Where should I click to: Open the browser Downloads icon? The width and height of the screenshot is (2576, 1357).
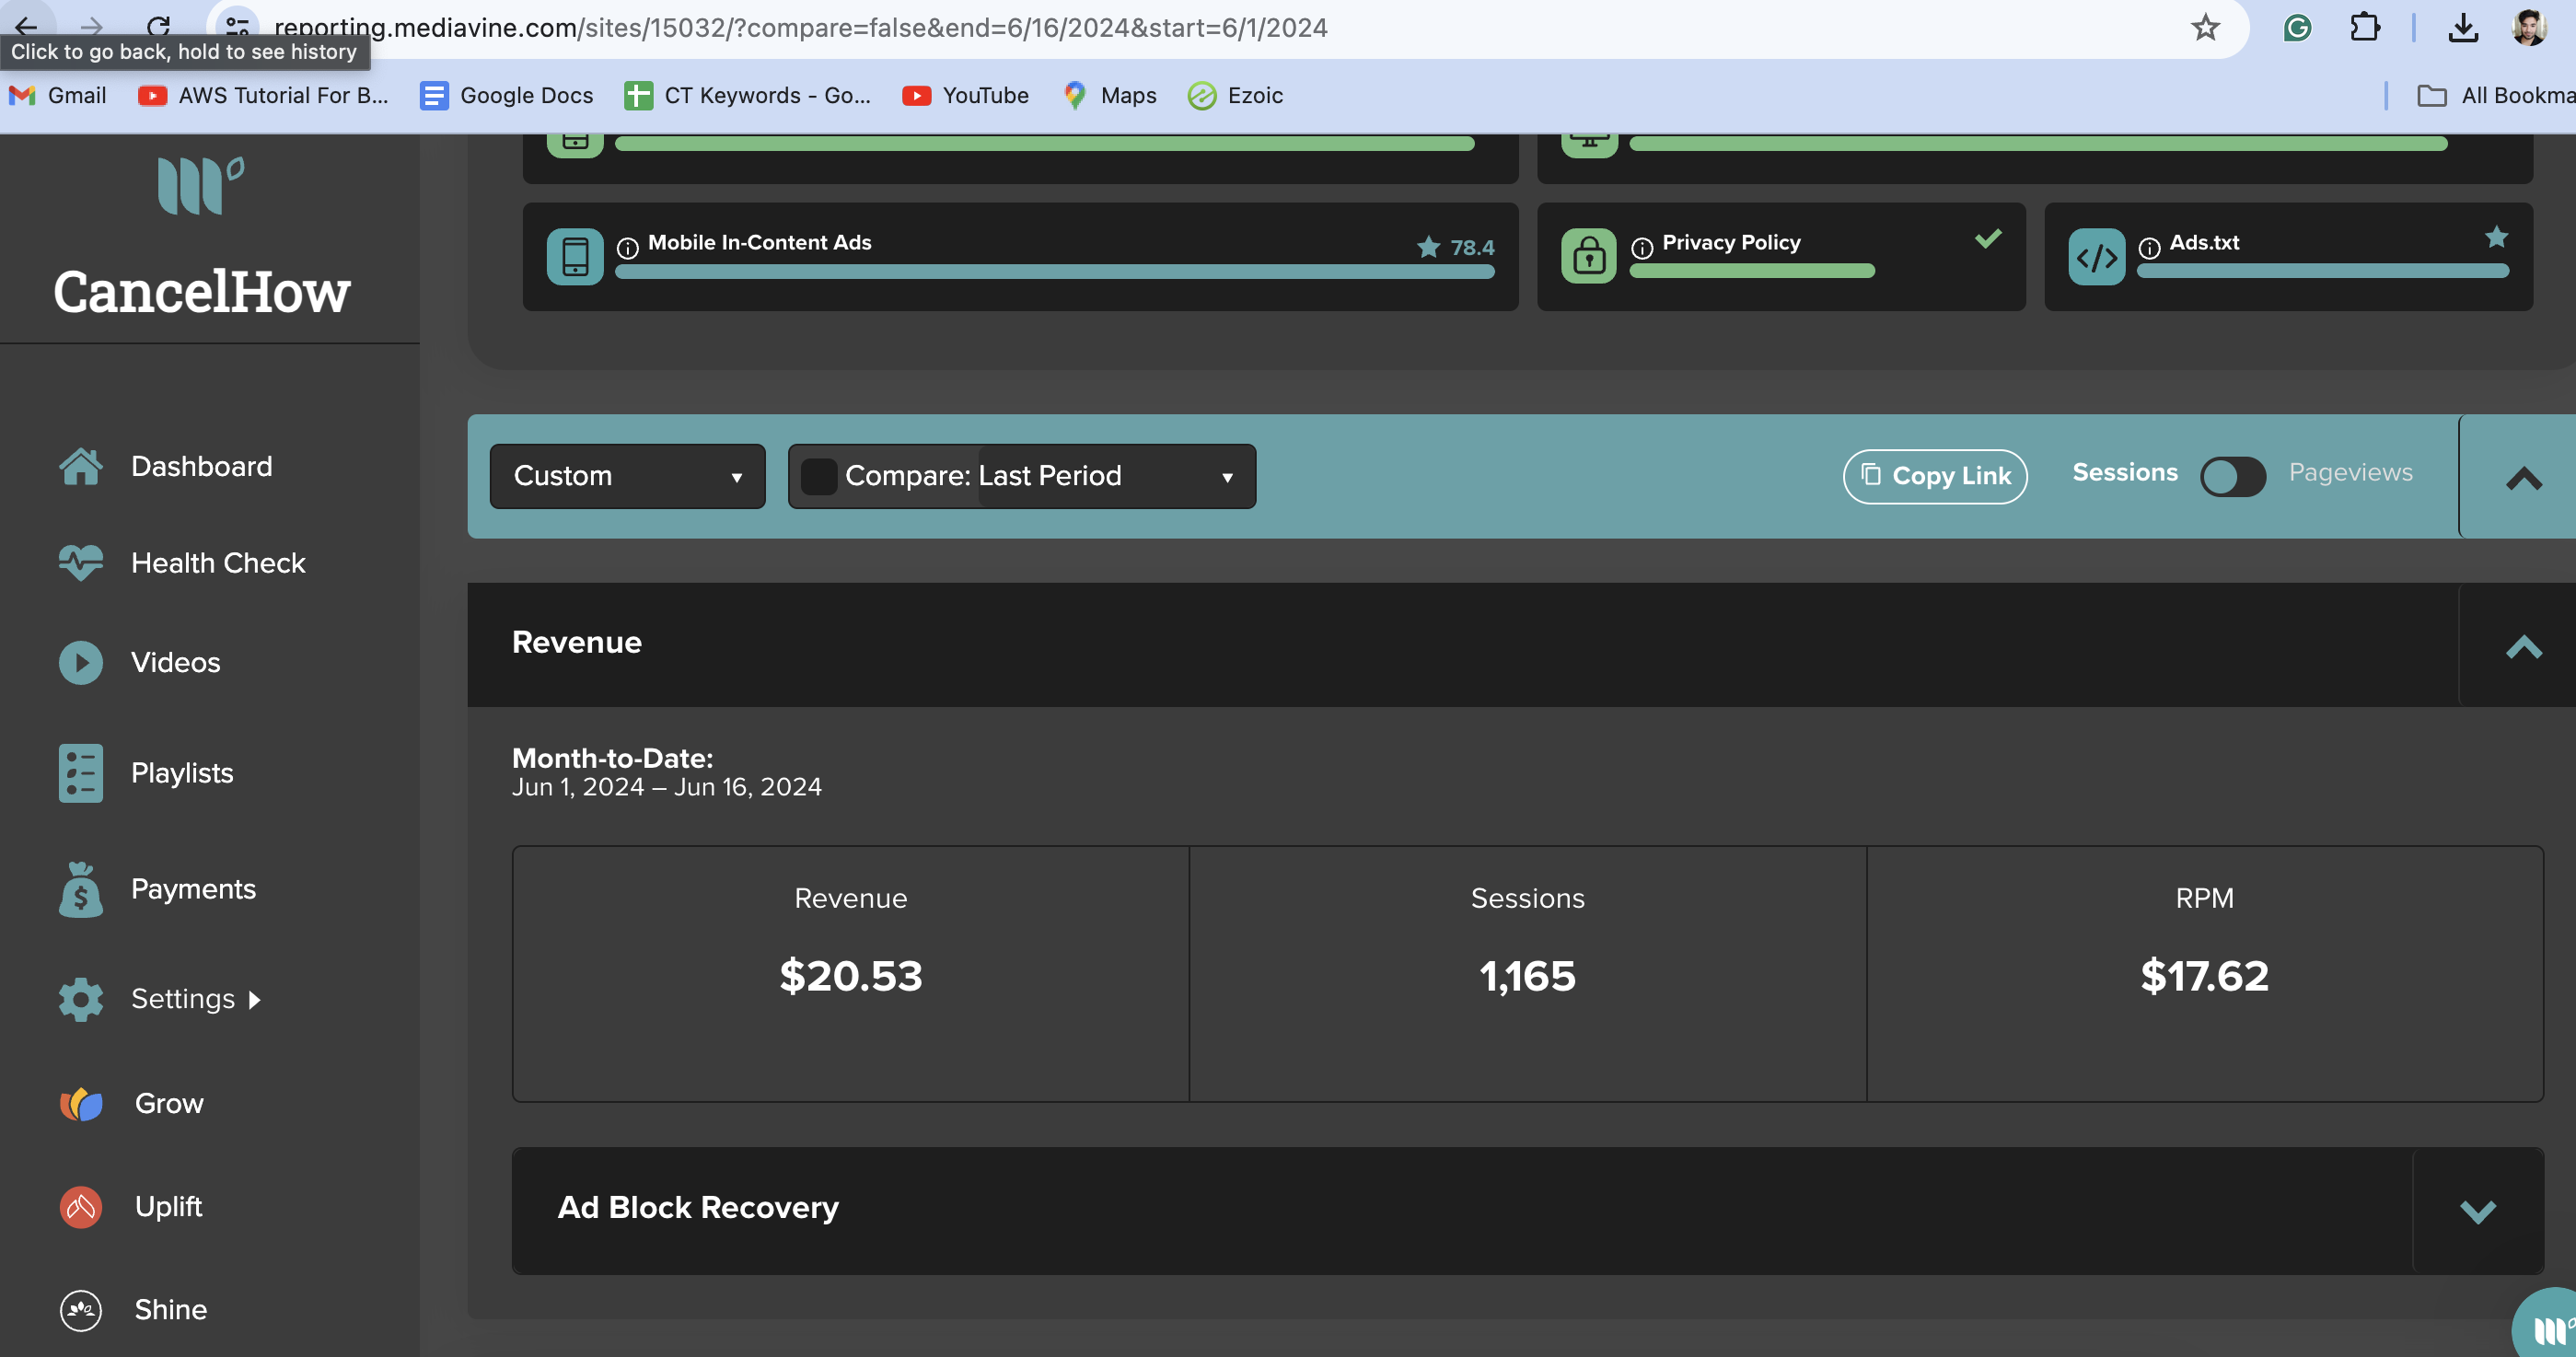pos(2463,27)
